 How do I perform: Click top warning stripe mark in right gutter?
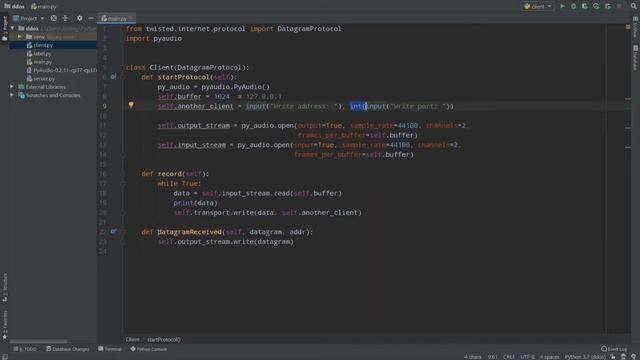point(628,99)
